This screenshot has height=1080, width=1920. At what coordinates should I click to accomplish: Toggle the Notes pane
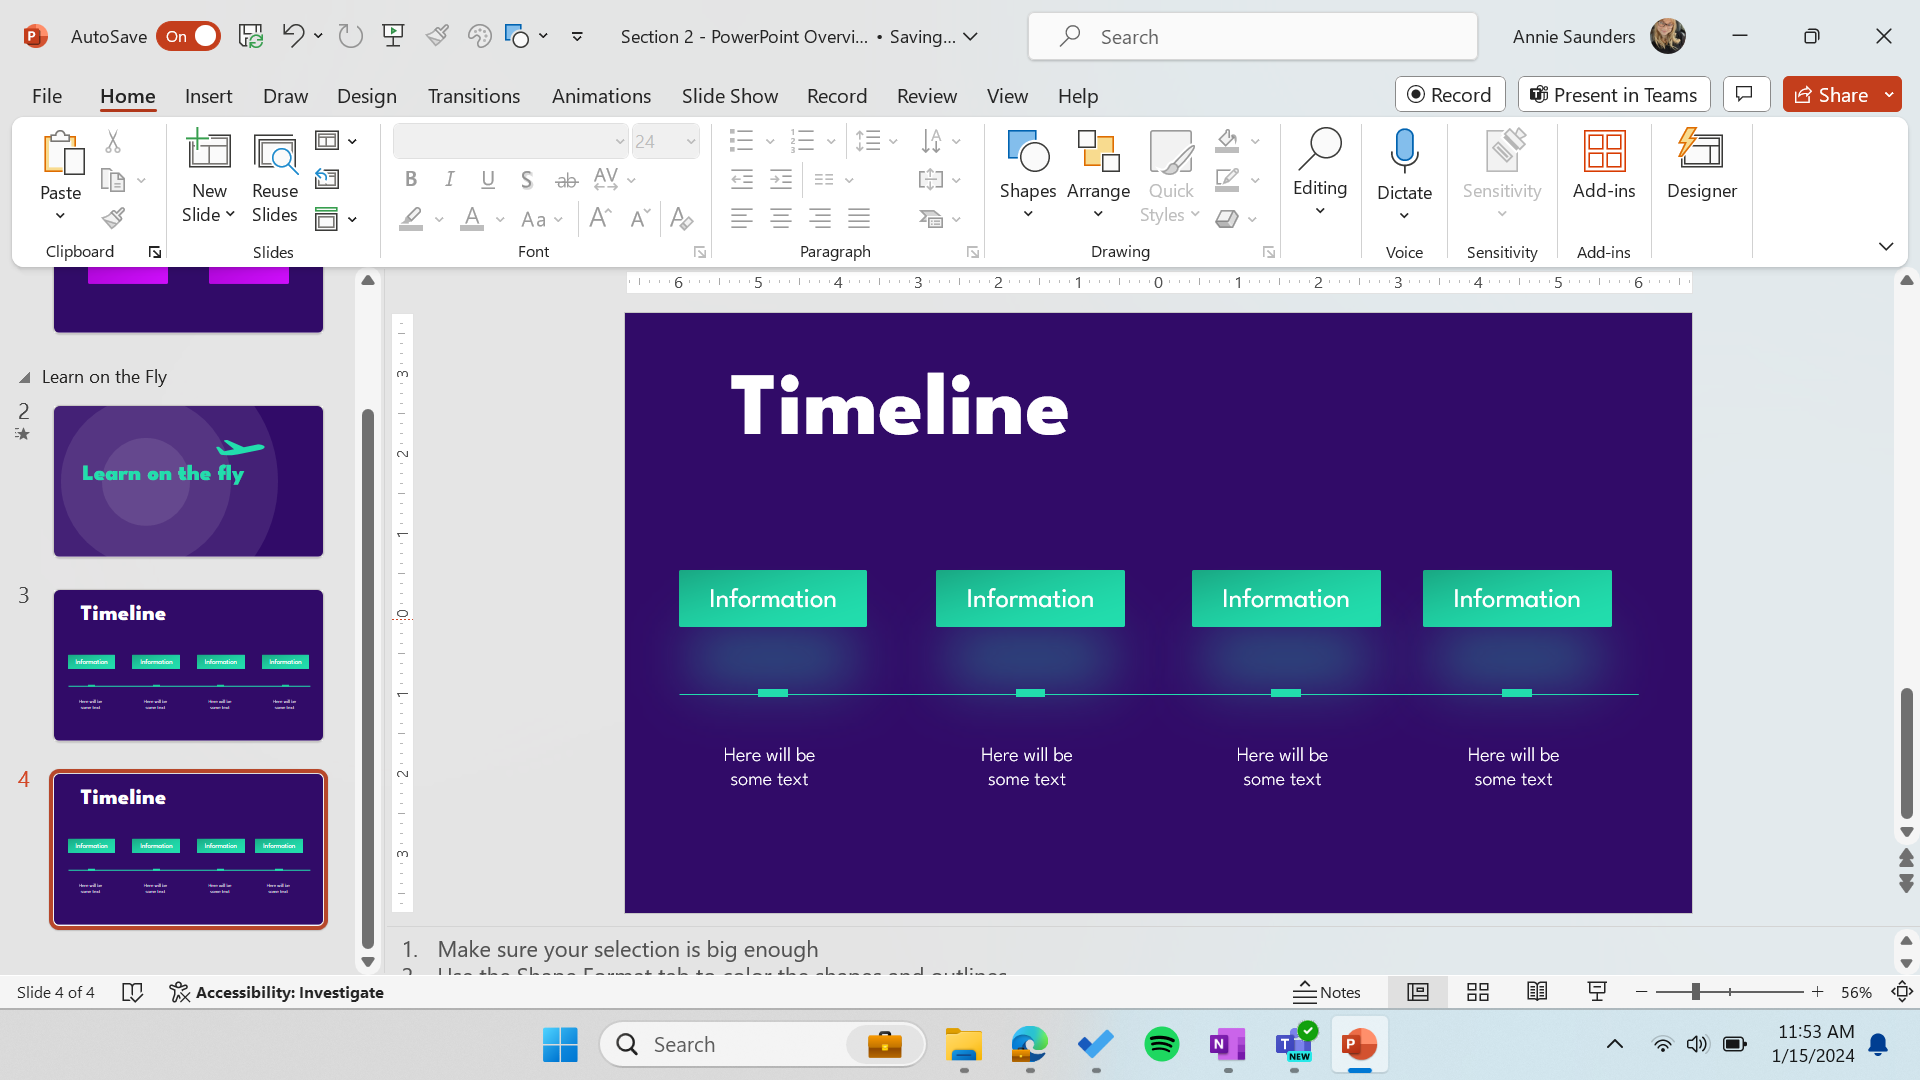[x=1327, y=992]
